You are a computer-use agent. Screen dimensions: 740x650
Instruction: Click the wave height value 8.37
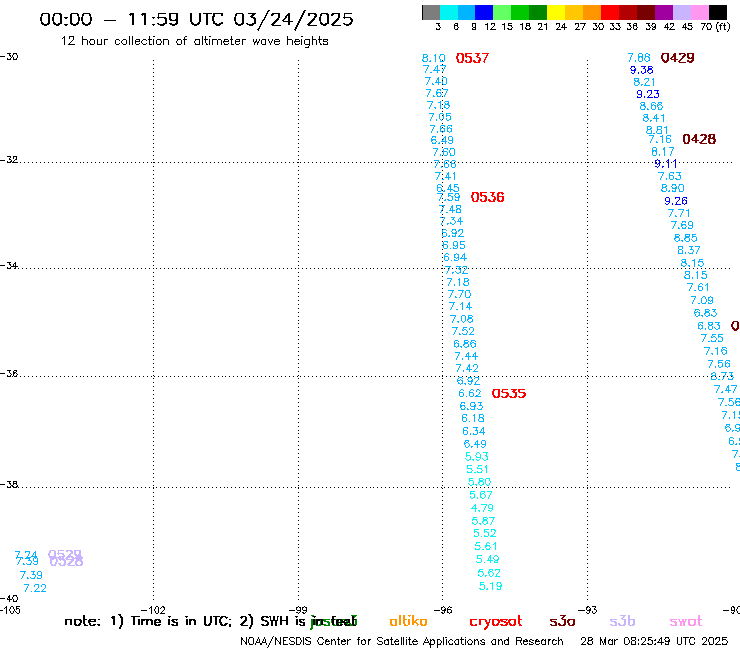pyautogui.click(x=689, y=250)
